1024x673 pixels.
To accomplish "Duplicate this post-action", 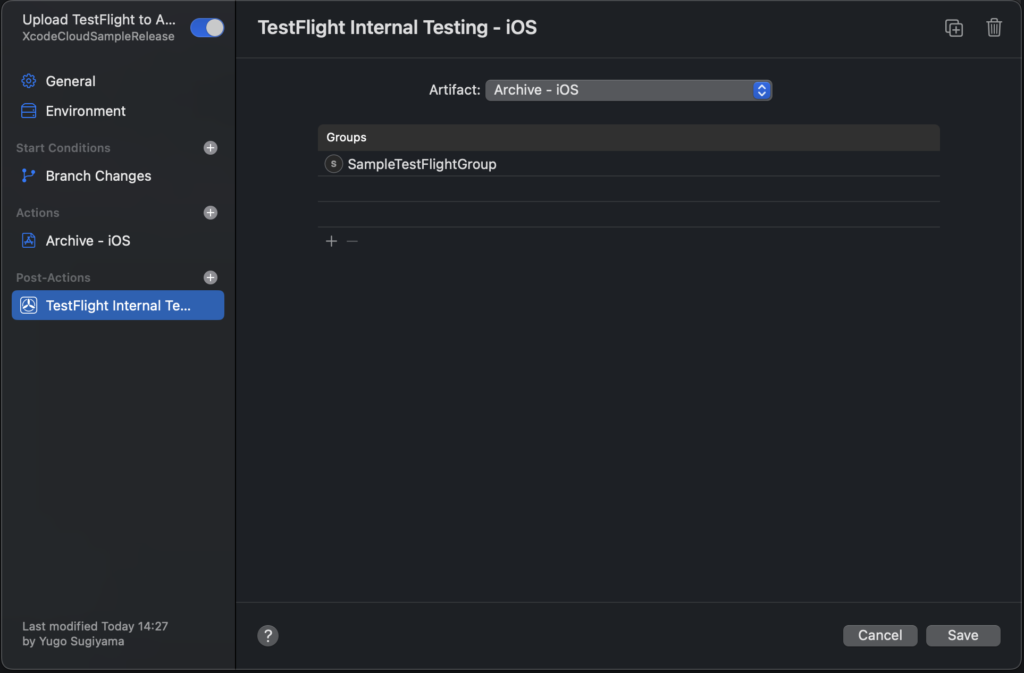I will pyautogui.click(x=954, y=28).
